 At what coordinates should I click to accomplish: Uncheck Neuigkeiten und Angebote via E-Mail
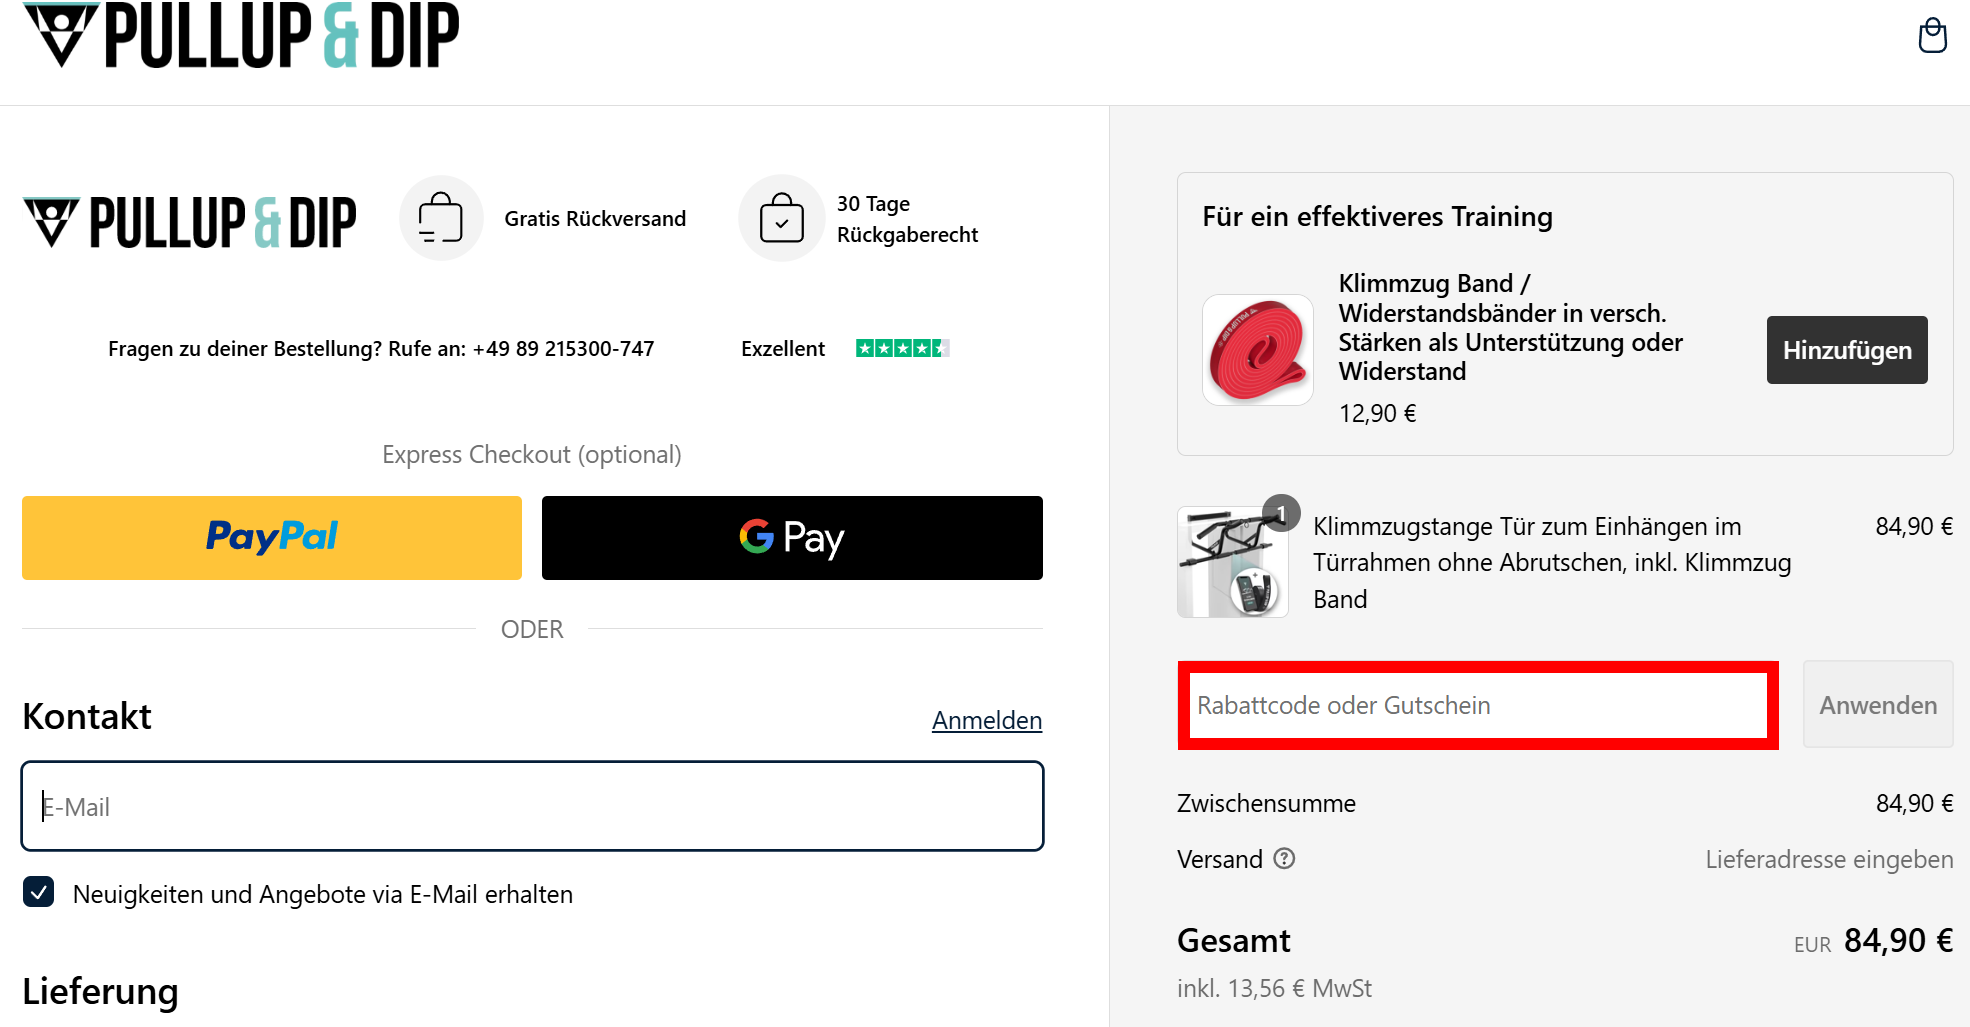click(39, 892)
